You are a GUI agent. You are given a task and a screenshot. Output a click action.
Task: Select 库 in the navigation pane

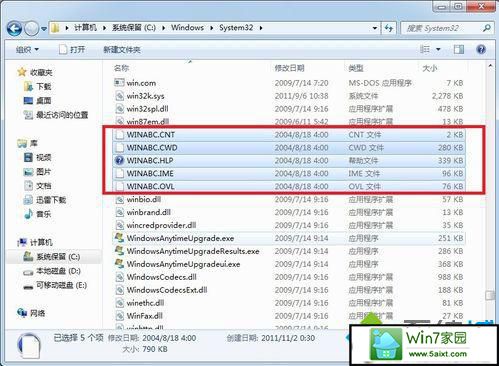point(34,143)
